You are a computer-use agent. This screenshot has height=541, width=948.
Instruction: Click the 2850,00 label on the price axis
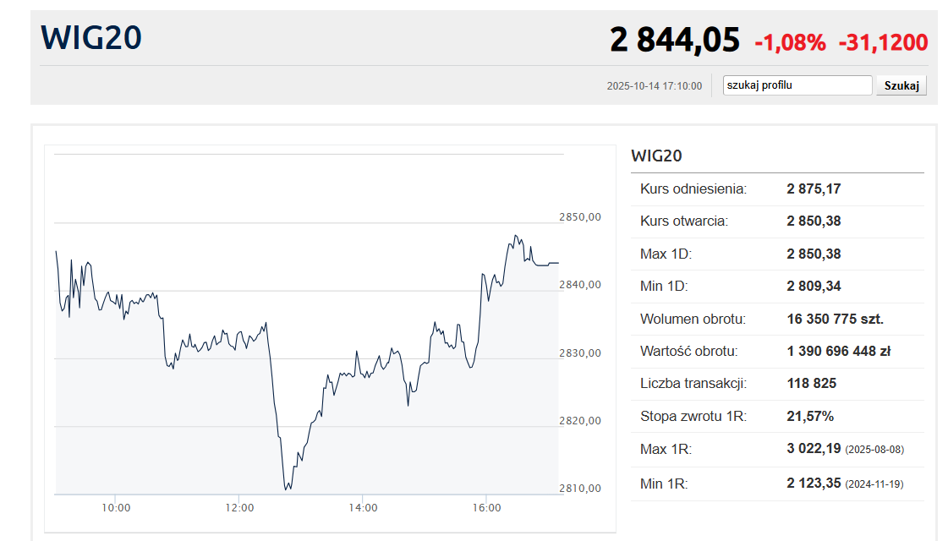click(580, 217)
